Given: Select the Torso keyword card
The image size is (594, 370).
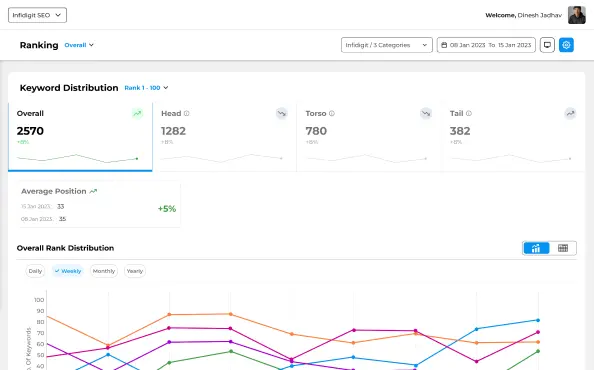Looking at the screenshot, I should coord(369,137).
